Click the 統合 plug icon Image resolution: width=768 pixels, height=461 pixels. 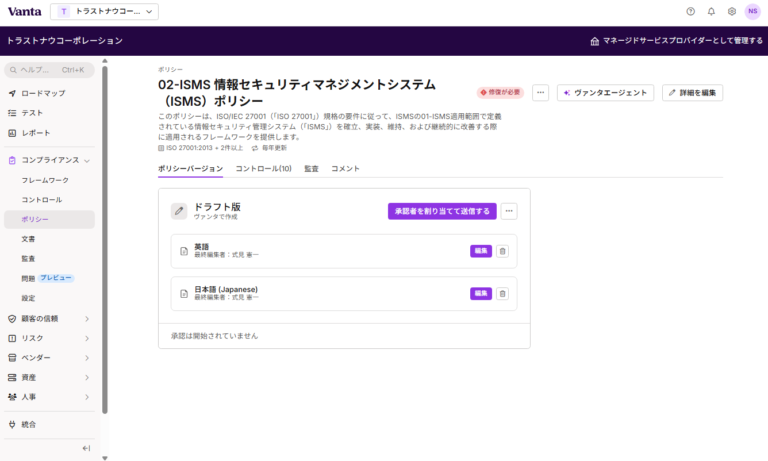[12, 425]
